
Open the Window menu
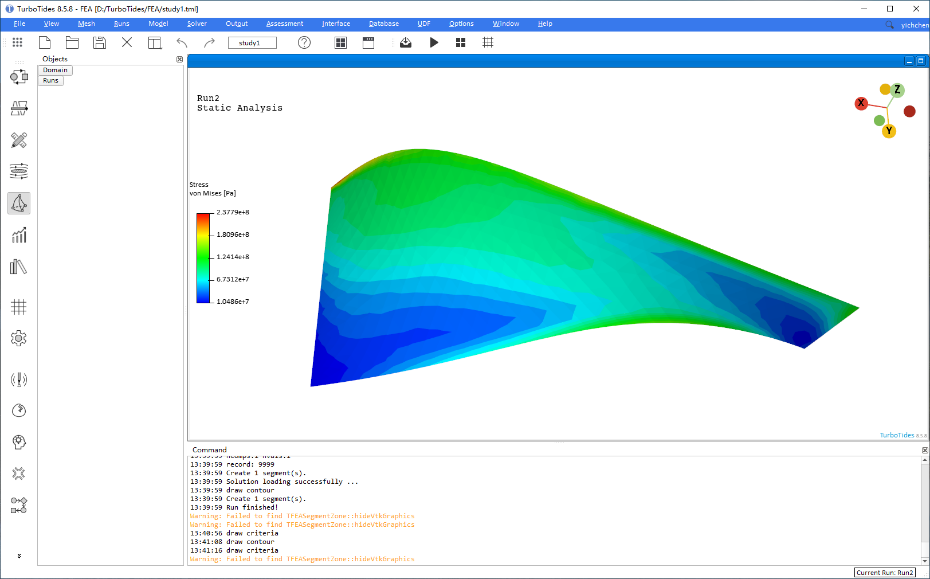(x=505, y=24)
